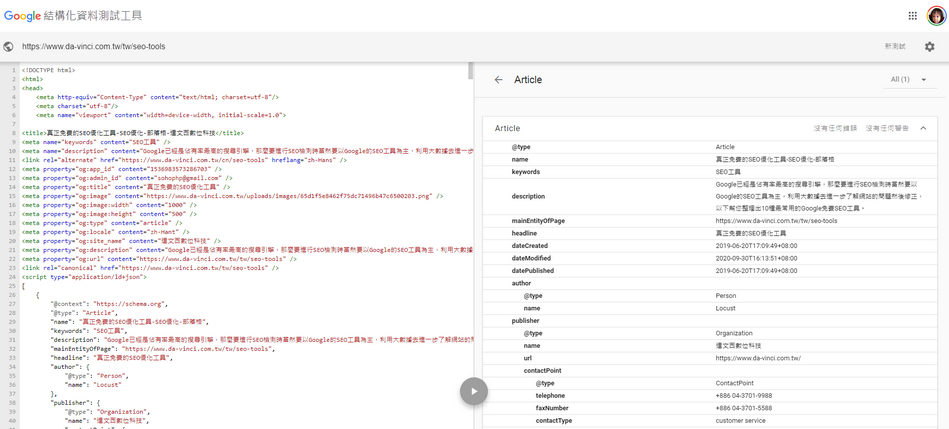This screenshot has height=429, width=949.
Task: Click the 沒有任何錯誤 label
Action: pos(835,128)
